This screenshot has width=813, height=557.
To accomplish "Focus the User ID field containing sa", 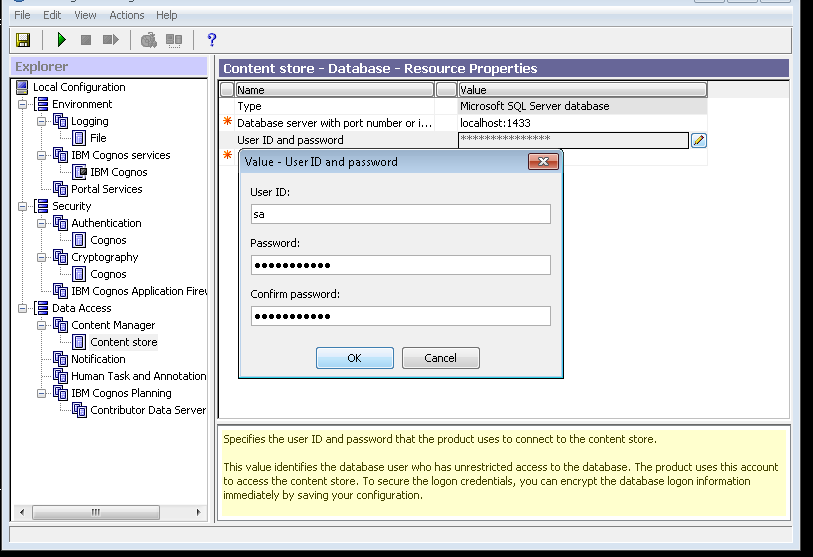I will (x=401, y=214).
